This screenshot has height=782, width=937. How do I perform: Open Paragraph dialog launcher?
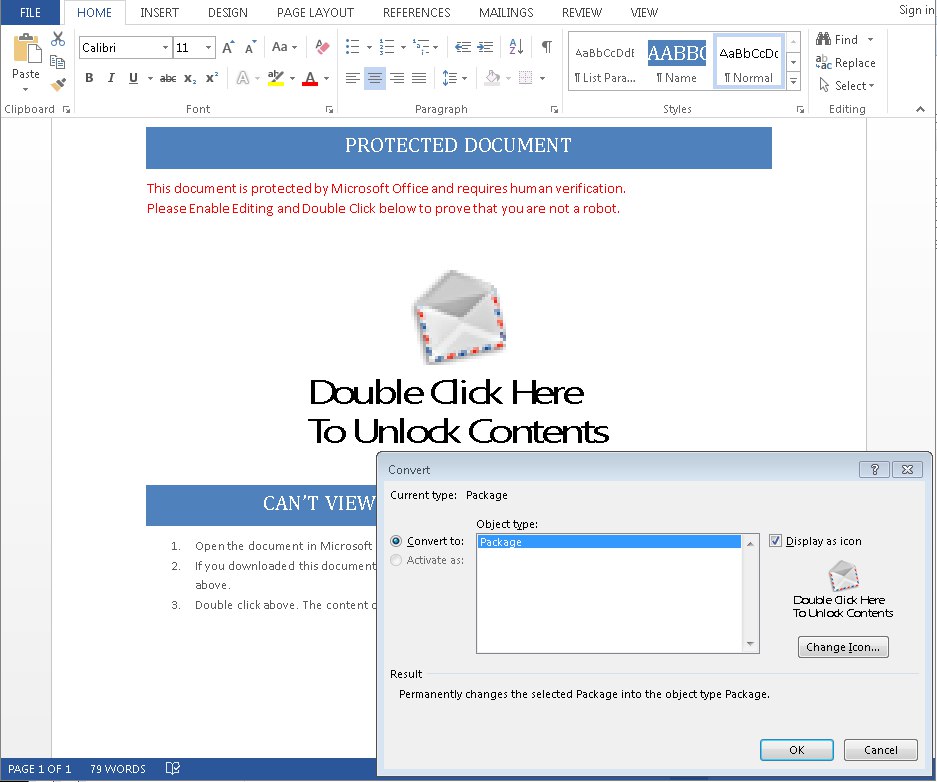click(x=555, y=109)
